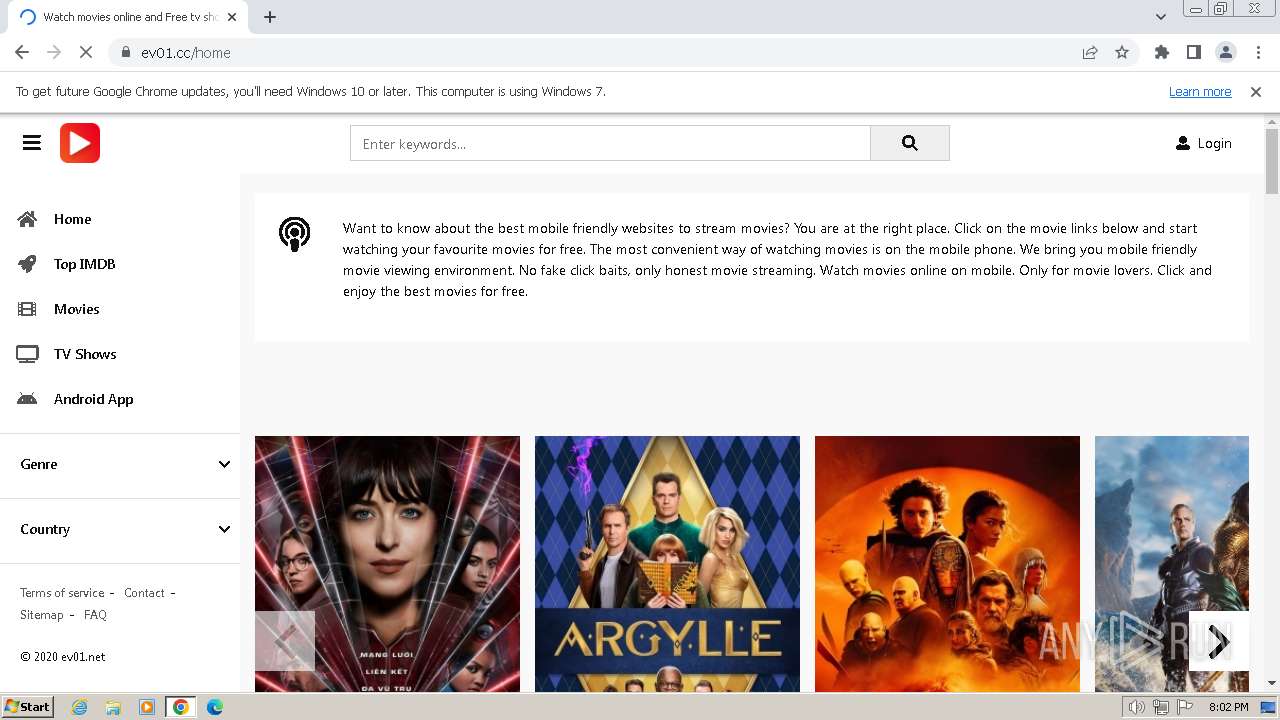
Task: Select Movies menu item
Action: tap(76, 309)
